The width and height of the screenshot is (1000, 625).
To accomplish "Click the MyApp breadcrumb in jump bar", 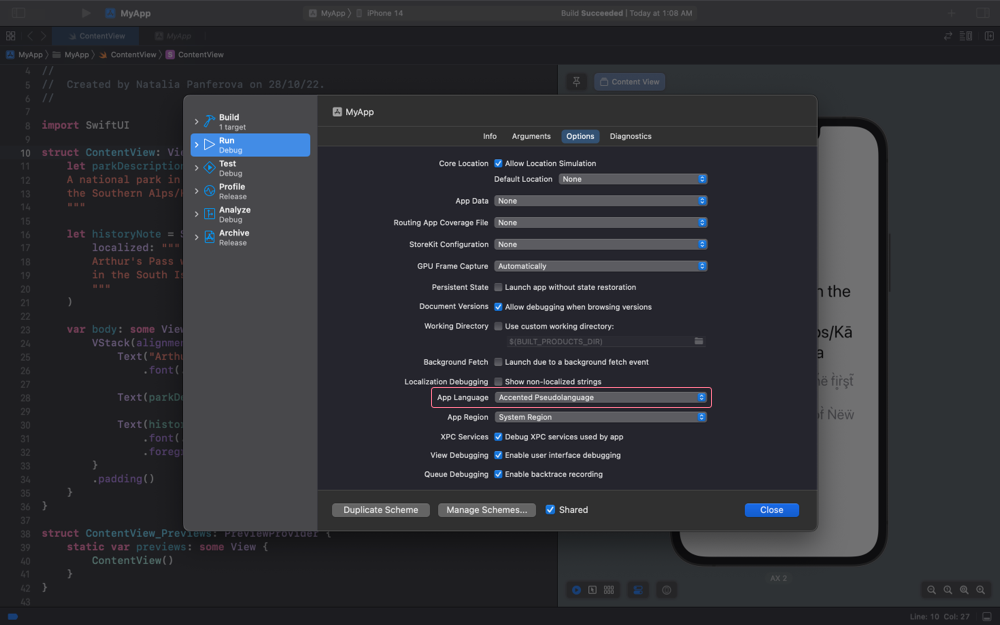I will [24, 55].
